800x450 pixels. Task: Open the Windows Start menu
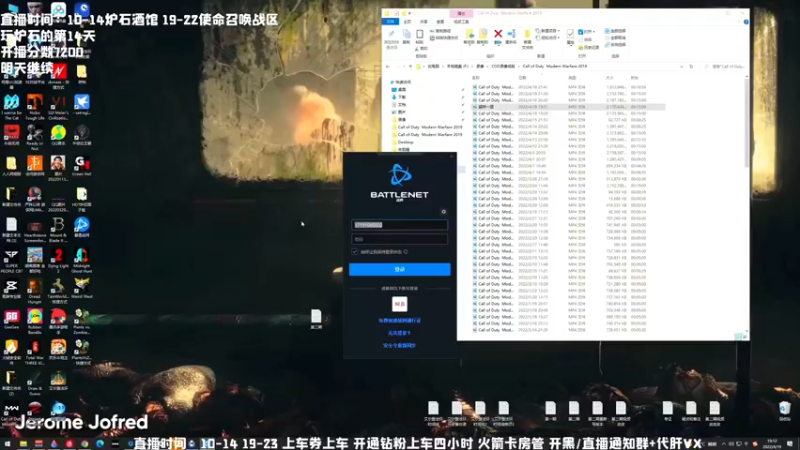[x=7, y=444]
